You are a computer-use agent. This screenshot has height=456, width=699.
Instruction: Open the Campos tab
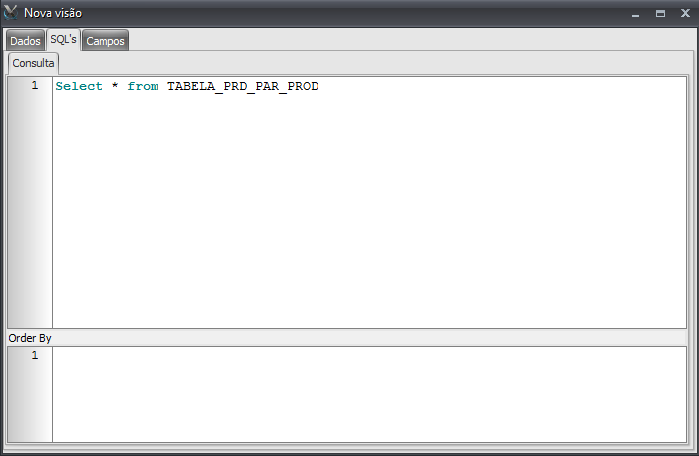105,41
